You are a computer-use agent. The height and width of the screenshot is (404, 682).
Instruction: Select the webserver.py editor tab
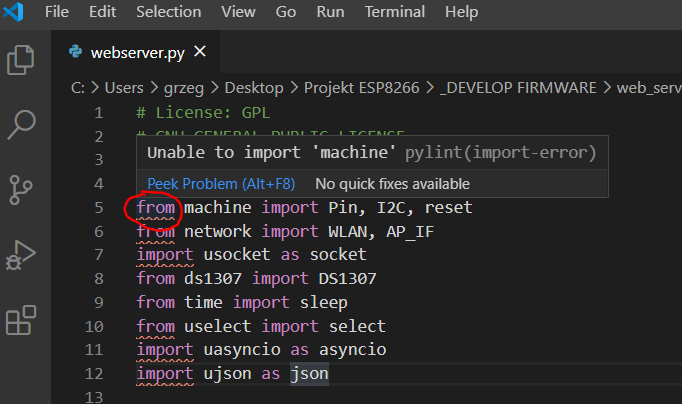pyautogui.click(x=136, y=52)
